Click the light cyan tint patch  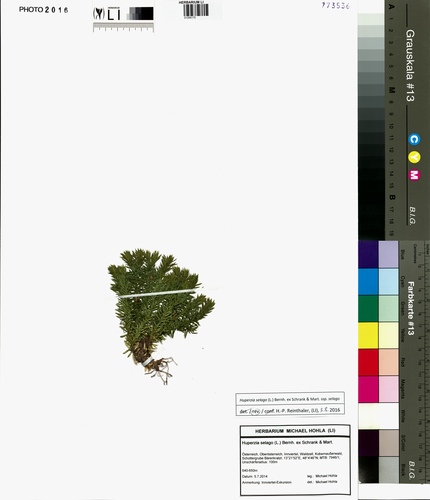pos(389,282)
